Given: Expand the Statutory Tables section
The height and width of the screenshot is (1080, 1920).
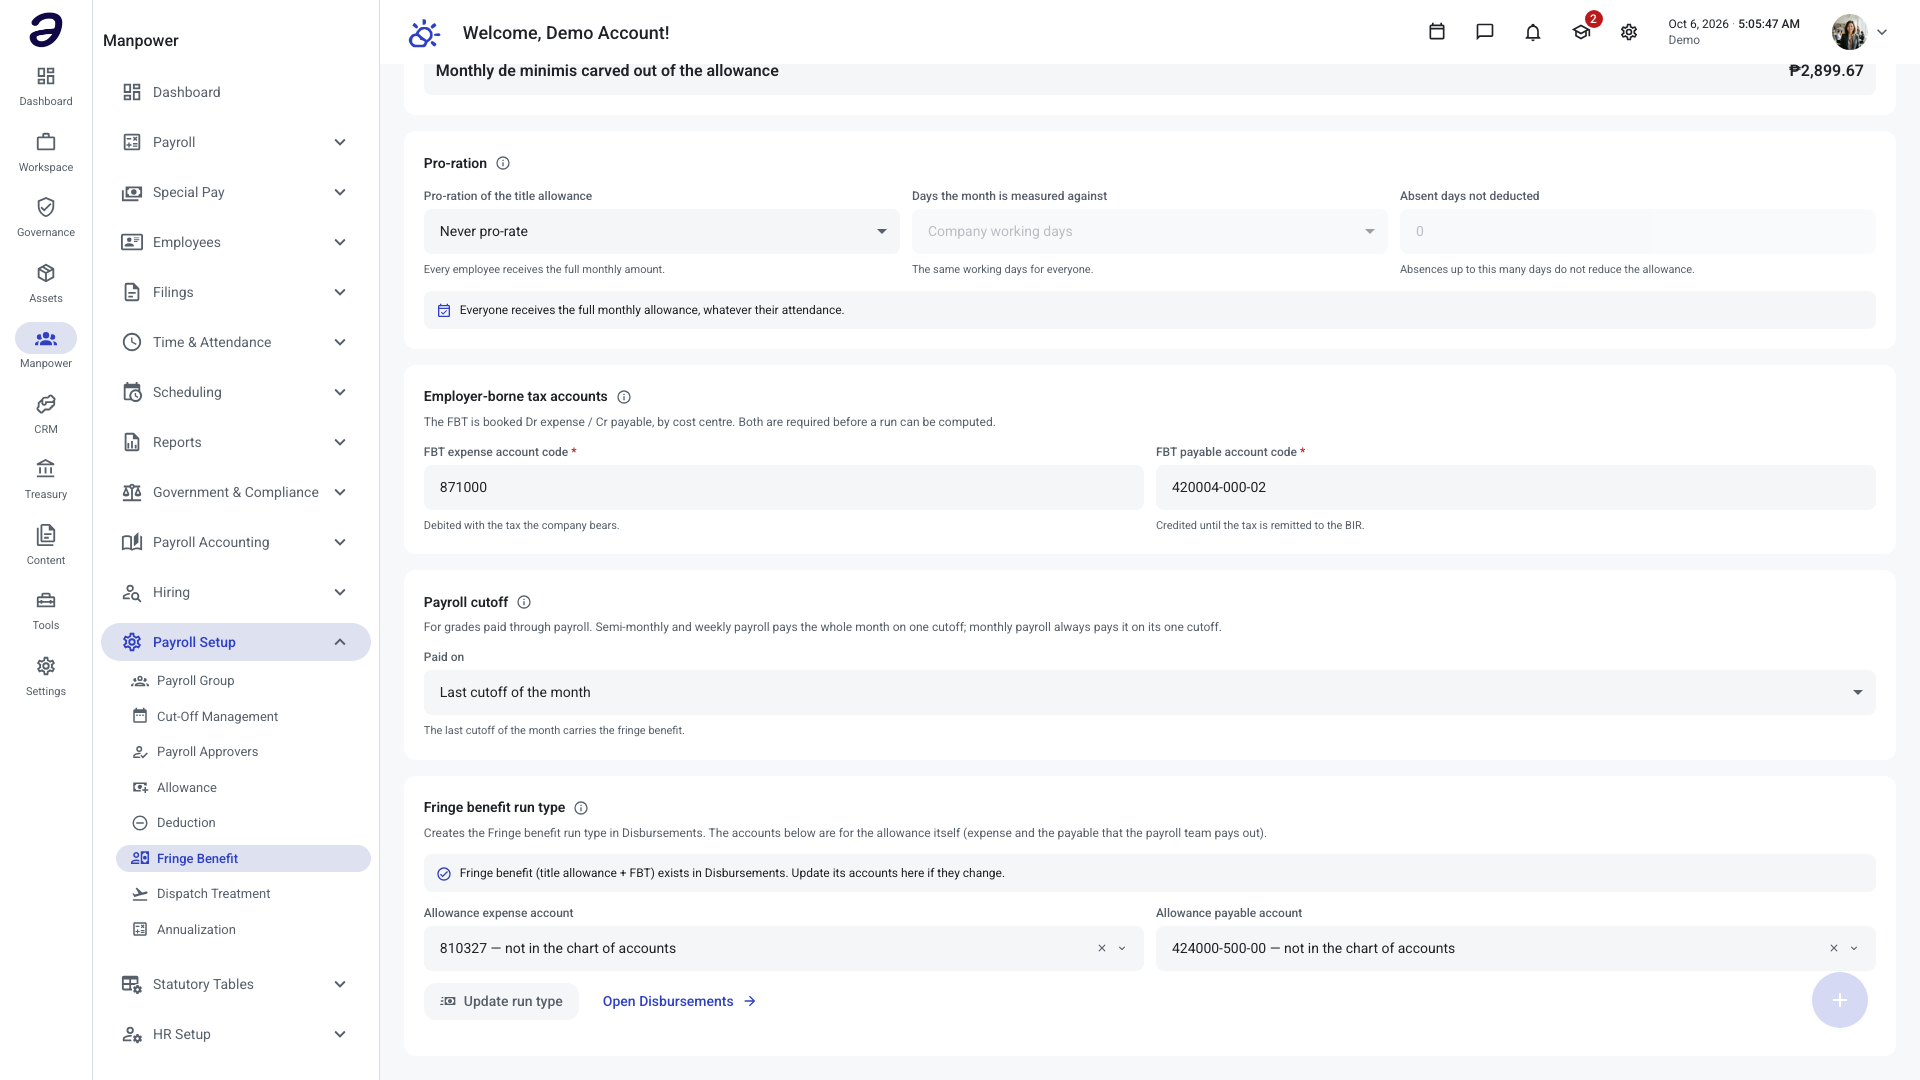Looking at the screenshot, I should (x=235, y=984).
